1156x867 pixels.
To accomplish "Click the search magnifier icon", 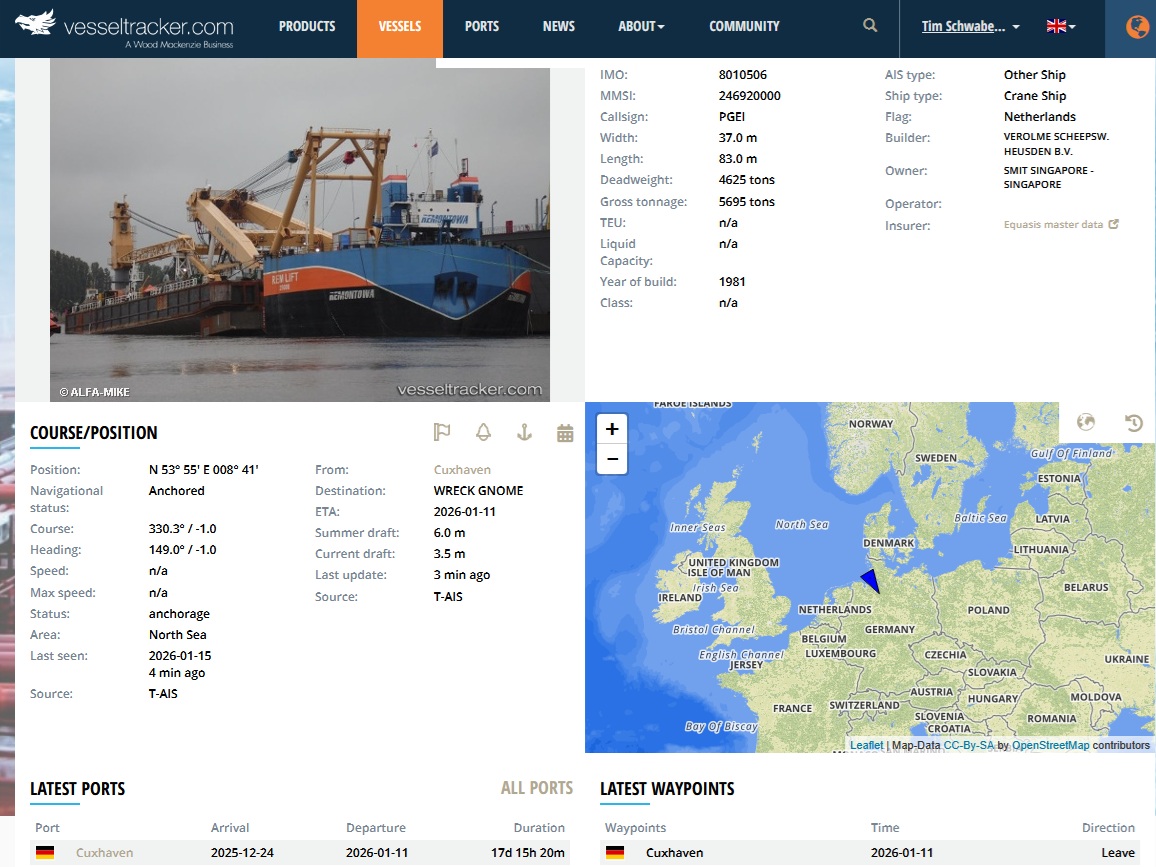I will [x=870, y=26].
